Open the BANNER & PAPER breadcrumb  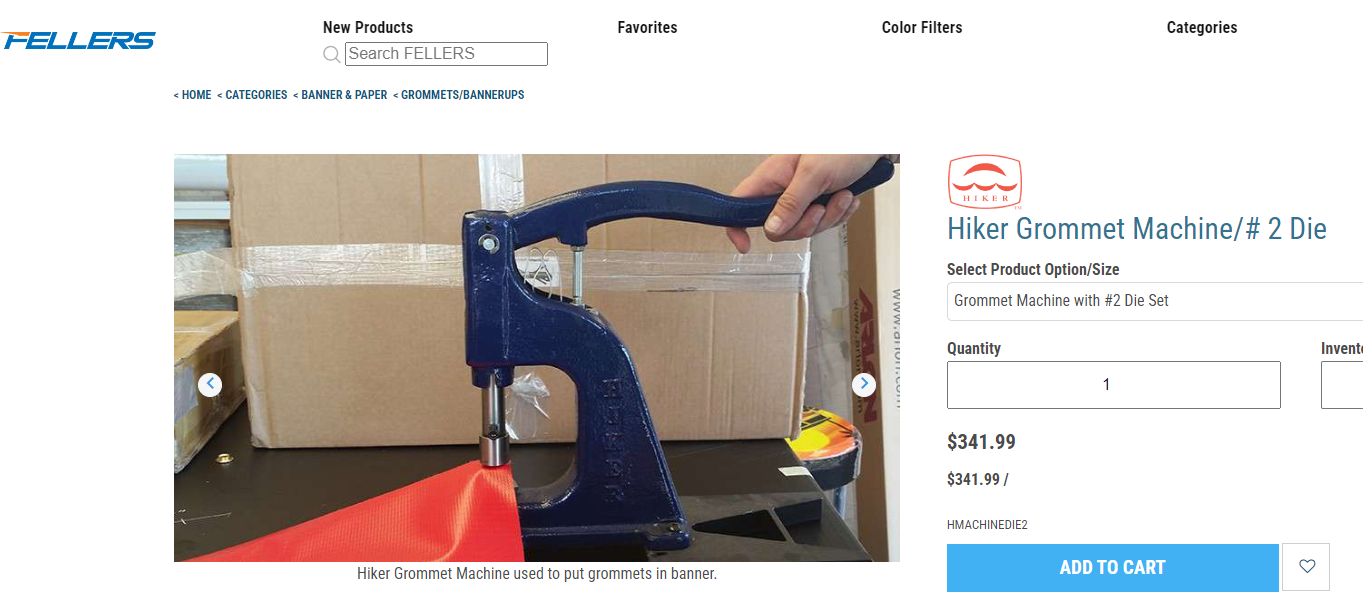point(340,95)
